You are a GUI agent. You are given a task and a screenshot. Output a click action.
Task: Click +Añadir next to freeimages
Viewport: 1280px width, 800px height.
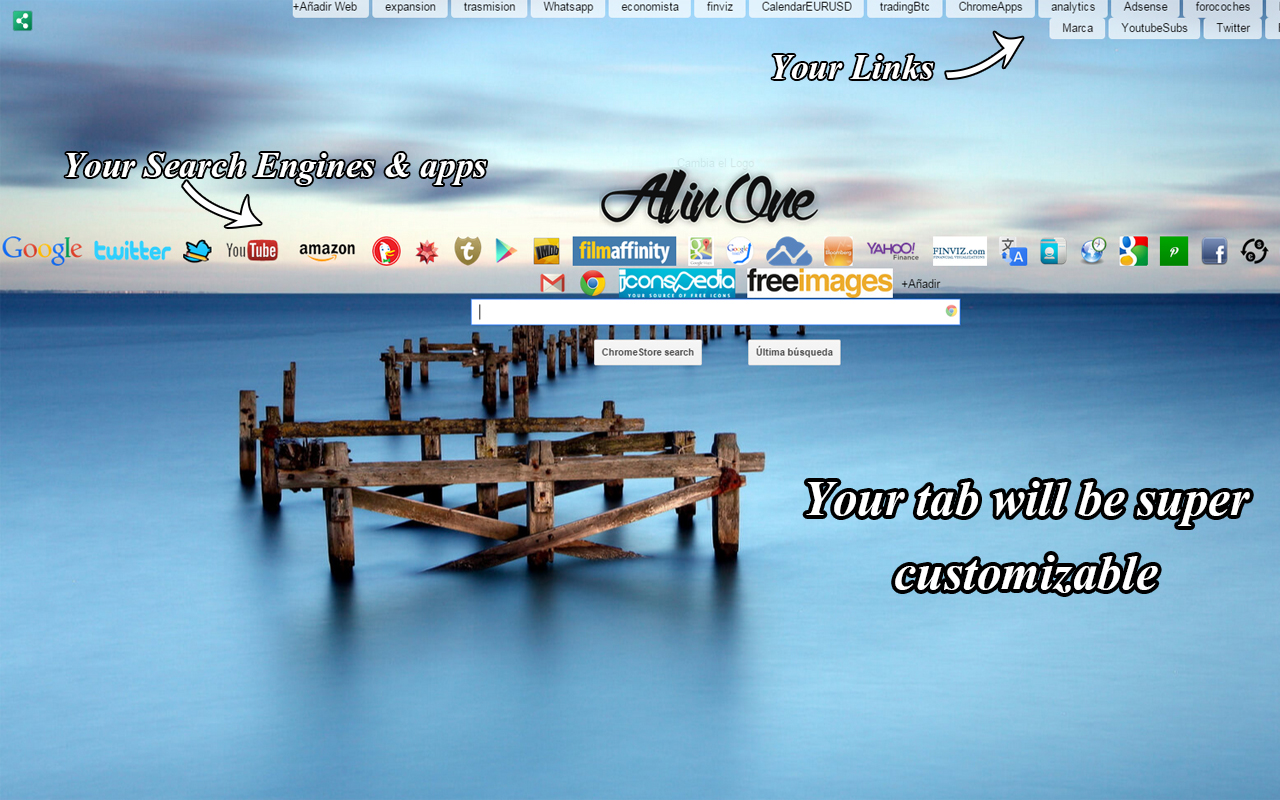point(921,284)
